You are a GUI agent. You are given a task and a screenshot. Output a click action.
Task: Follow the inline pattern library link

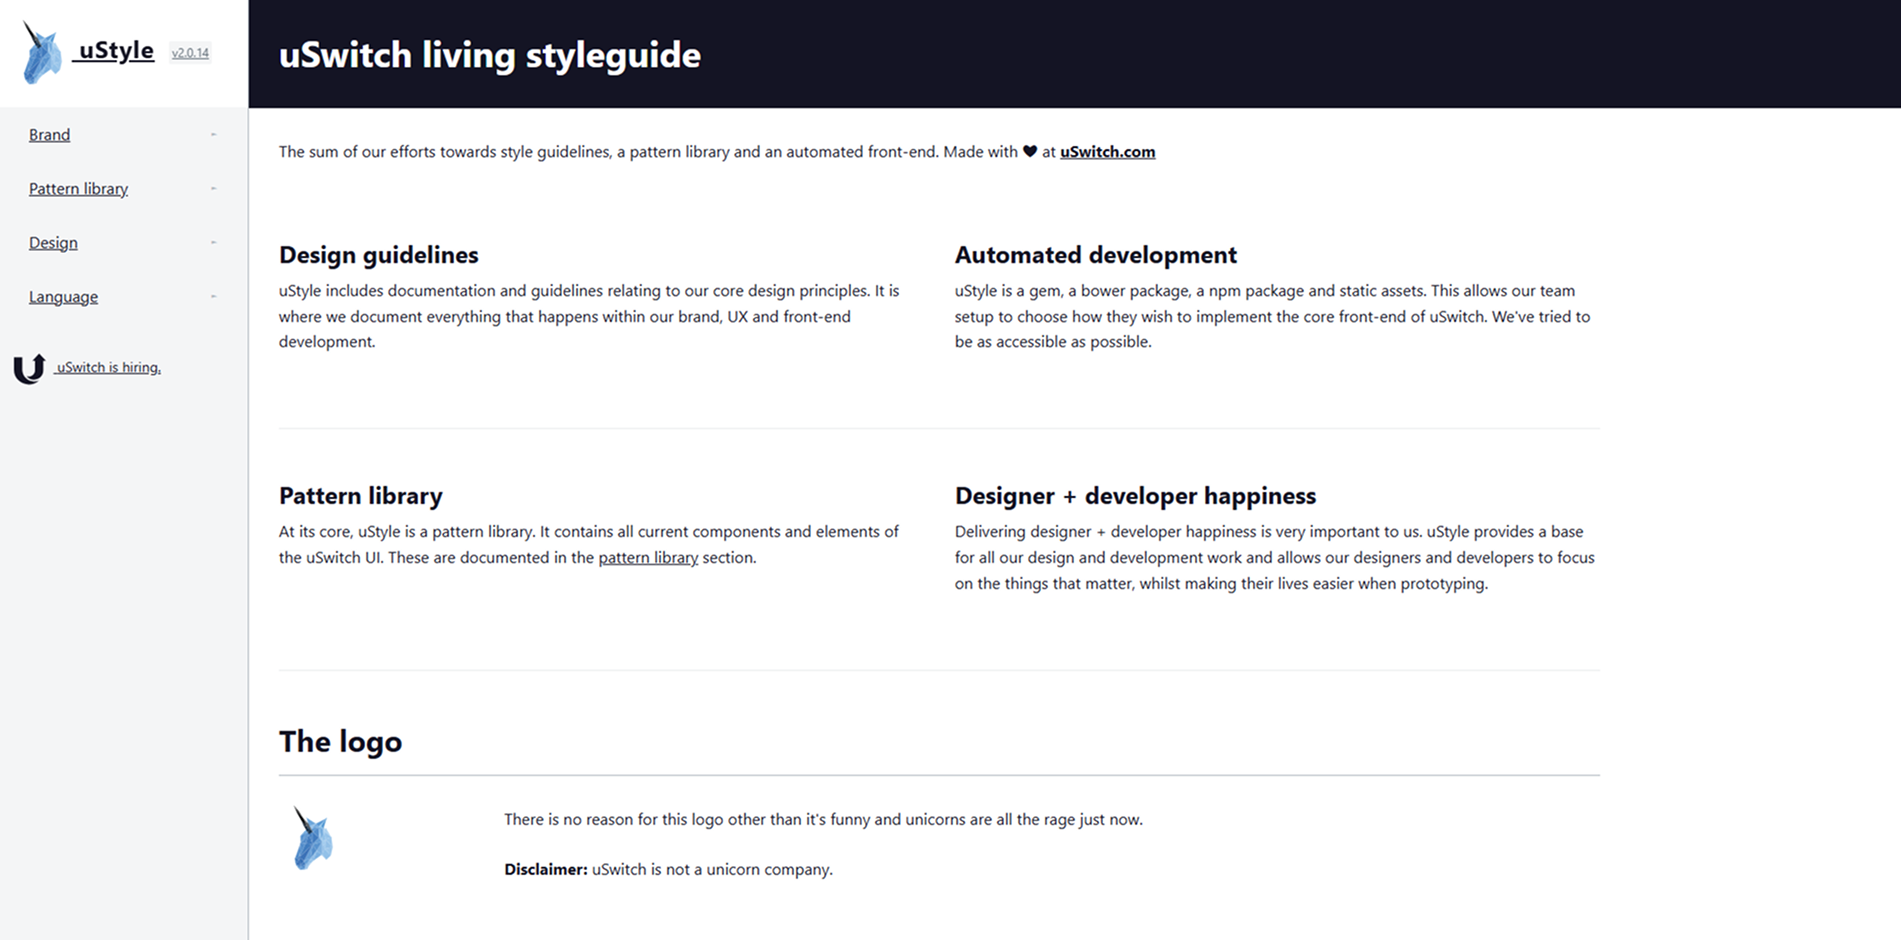click(648, 557)
